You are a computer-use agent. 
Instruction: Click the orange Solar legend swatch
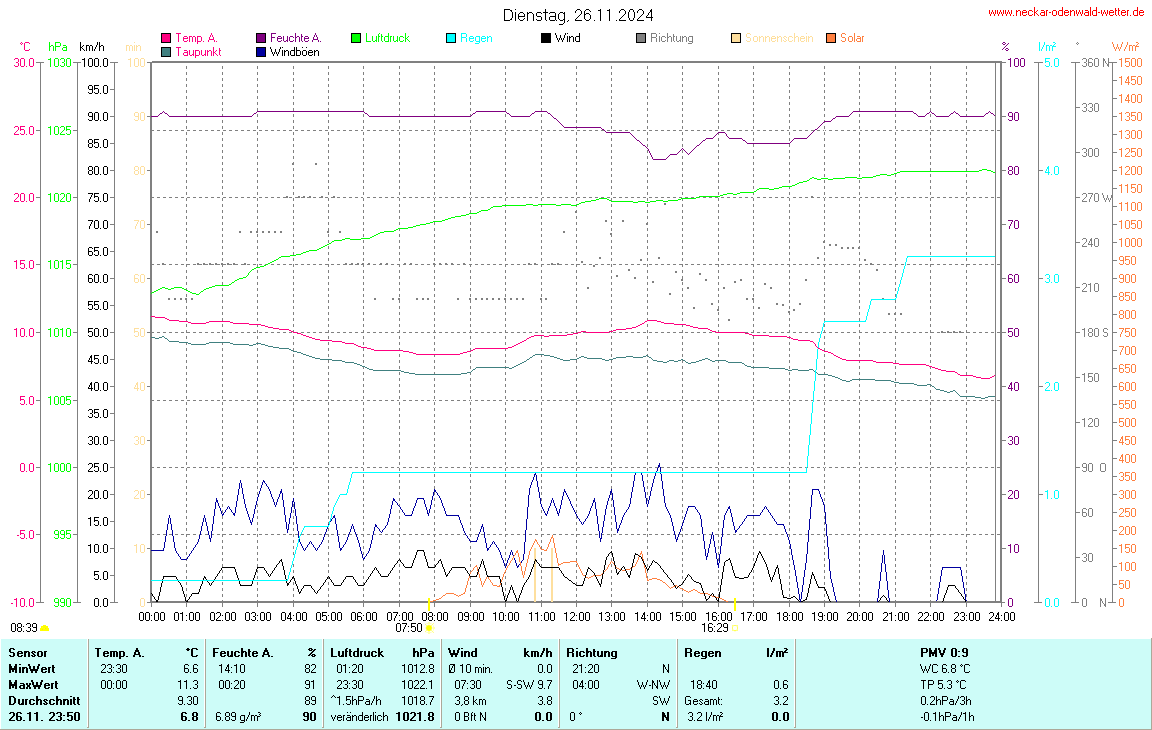[831, 38]
